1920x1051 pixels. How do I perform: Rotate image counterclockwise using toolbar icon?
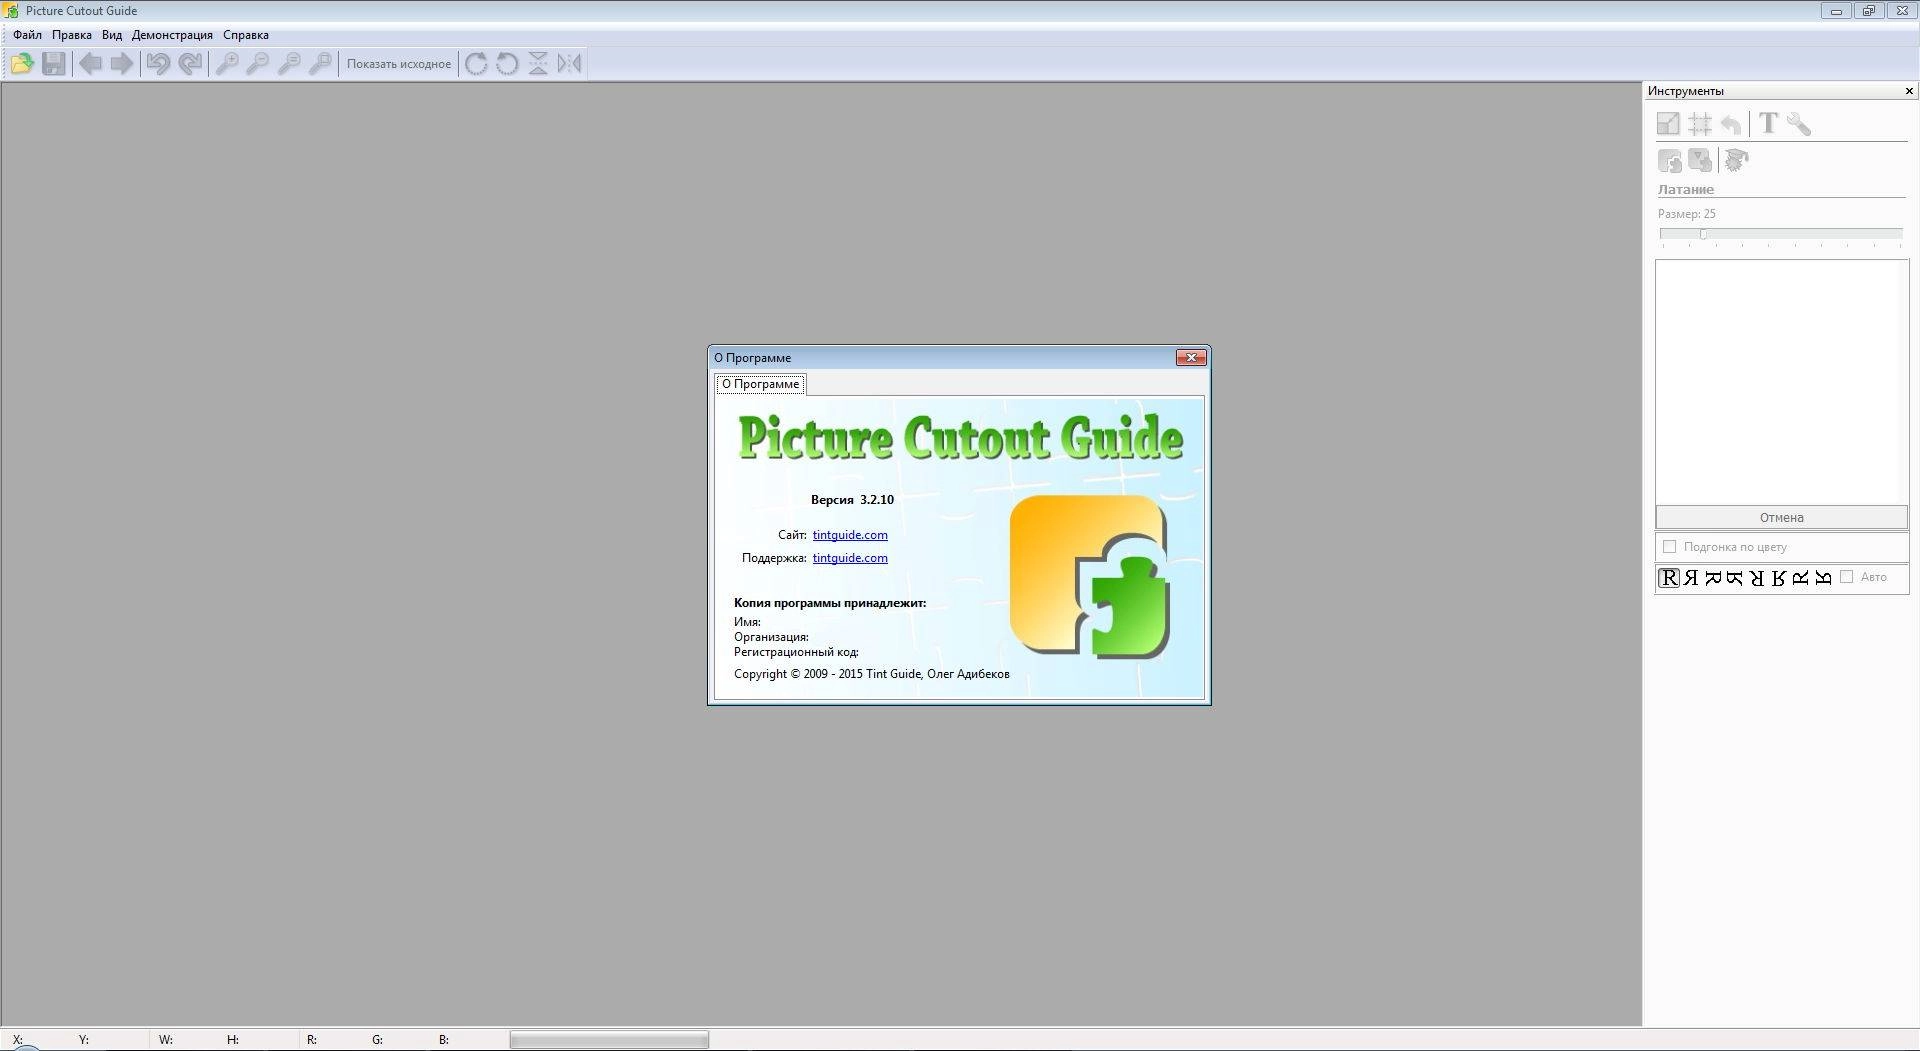507,64
